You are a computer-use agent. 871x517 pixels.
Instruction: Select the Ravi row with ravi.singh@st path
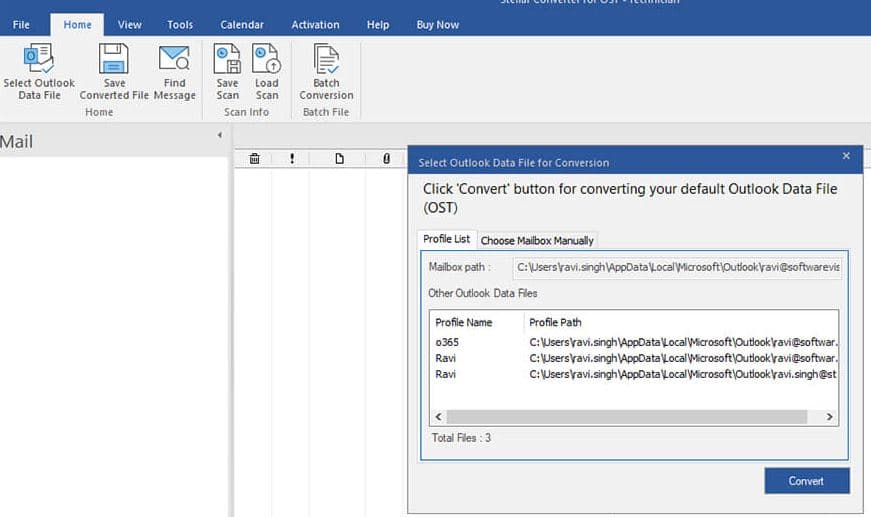click(x=634, y=374)
